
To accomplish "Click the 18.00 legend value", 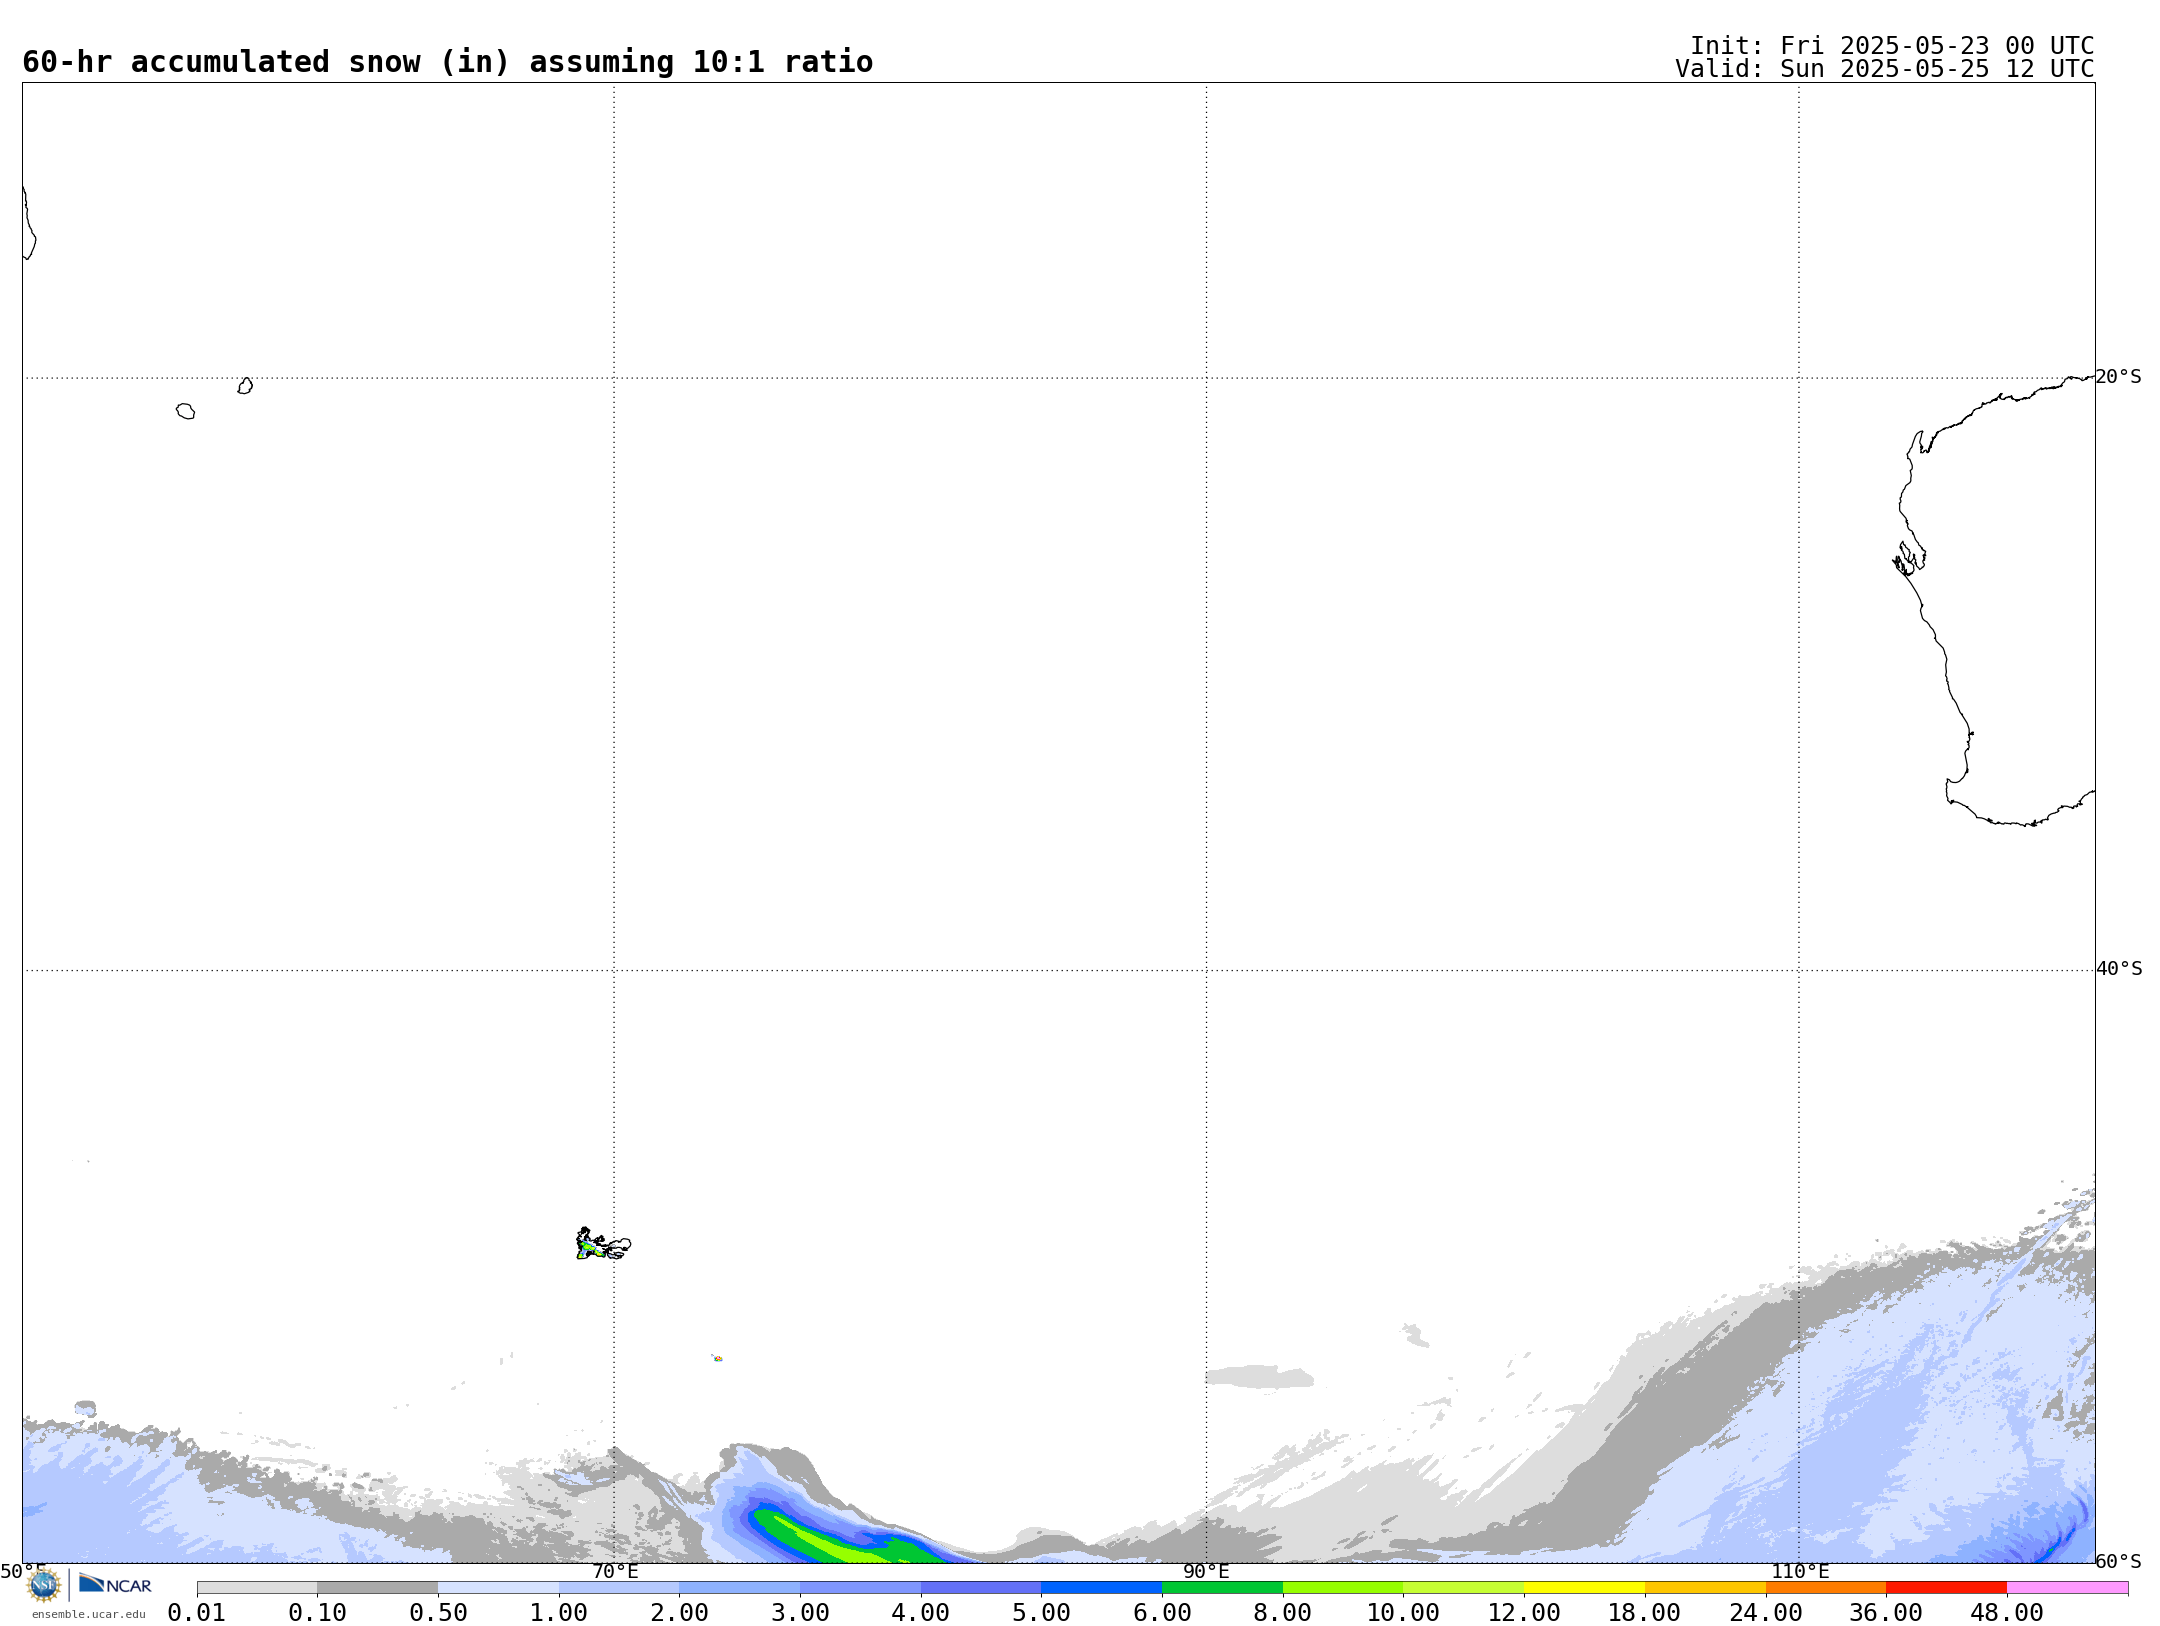I will [x=1645, y=1613].
